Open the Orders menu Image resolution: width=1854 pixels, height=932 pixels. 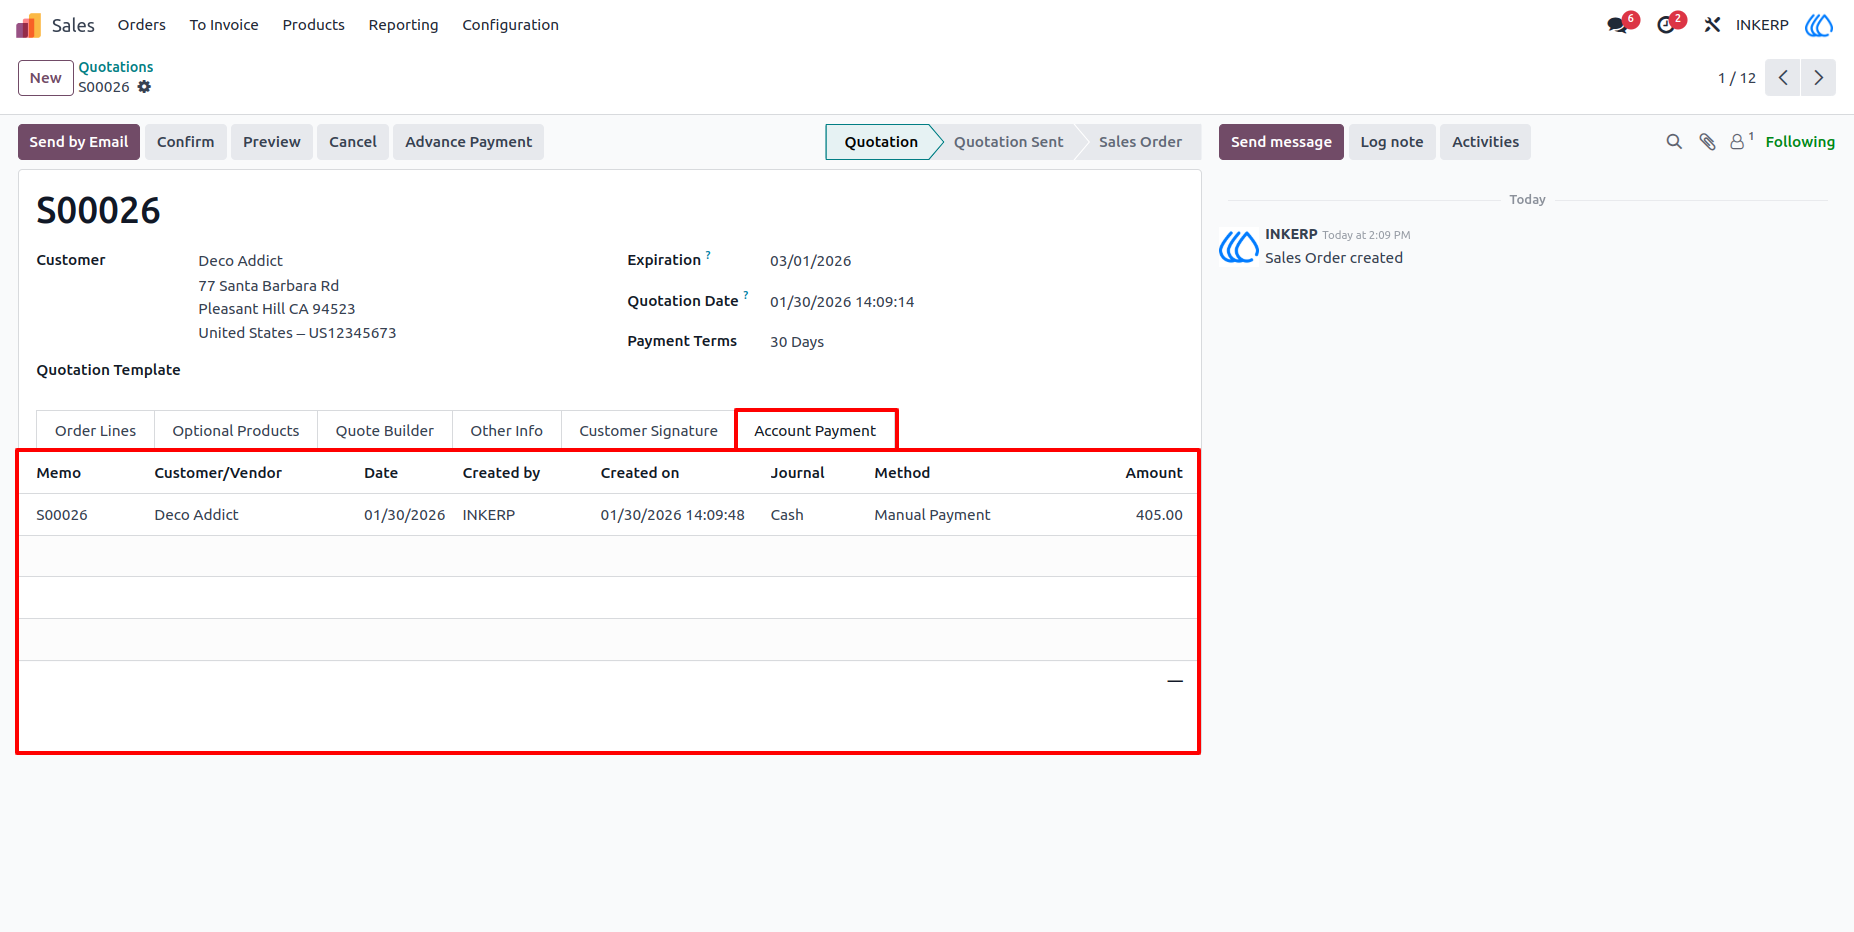tap(142, 25)
